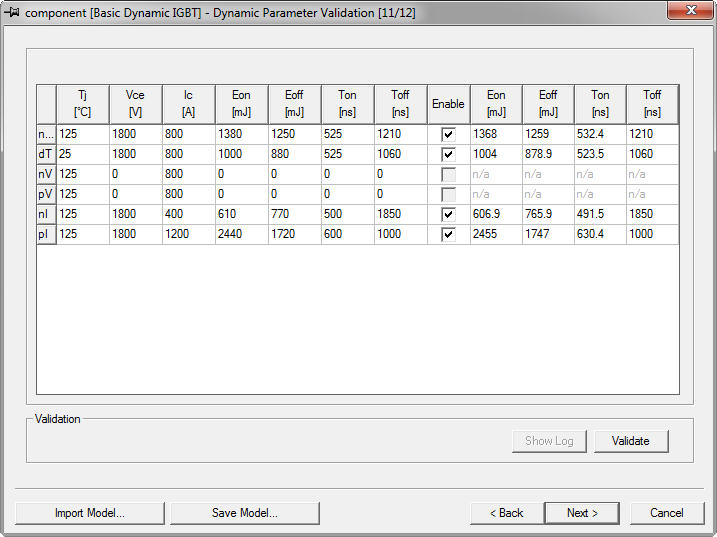The width and height of the screenshot is (717, 537).
Task: Select the pI row header
Action: [46, 234]
